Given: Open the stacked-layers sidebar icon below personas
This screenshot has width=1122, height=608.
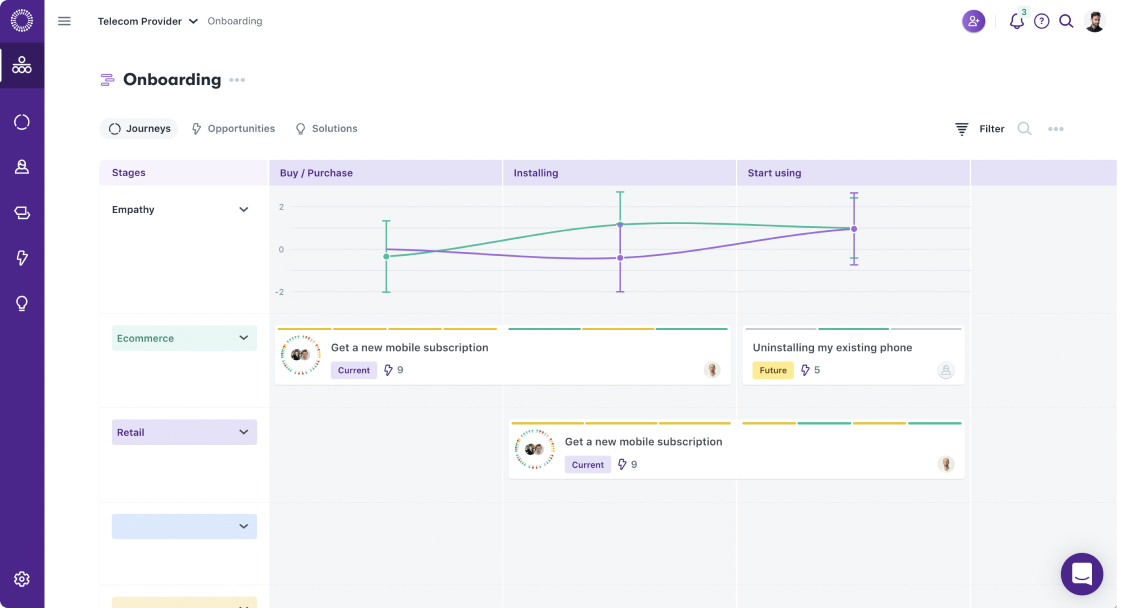Looking at the screenshot, I should point(21,212).
